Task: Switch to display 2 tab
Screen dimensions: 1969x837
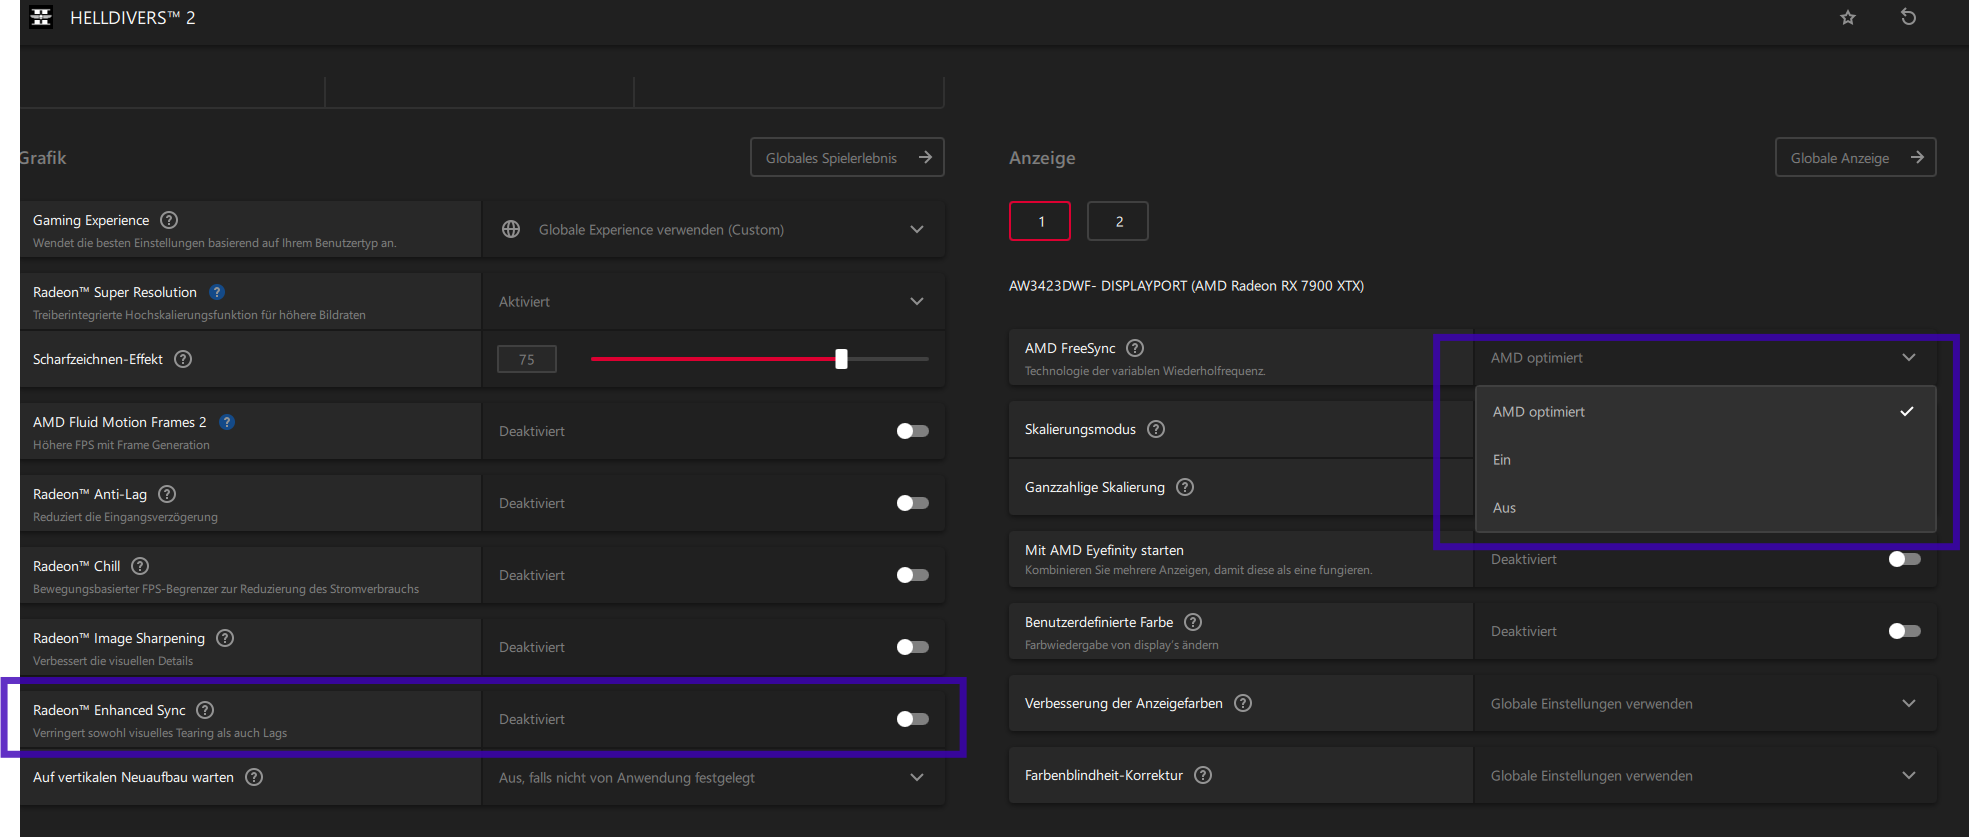Action: [x=1118, y=221]
